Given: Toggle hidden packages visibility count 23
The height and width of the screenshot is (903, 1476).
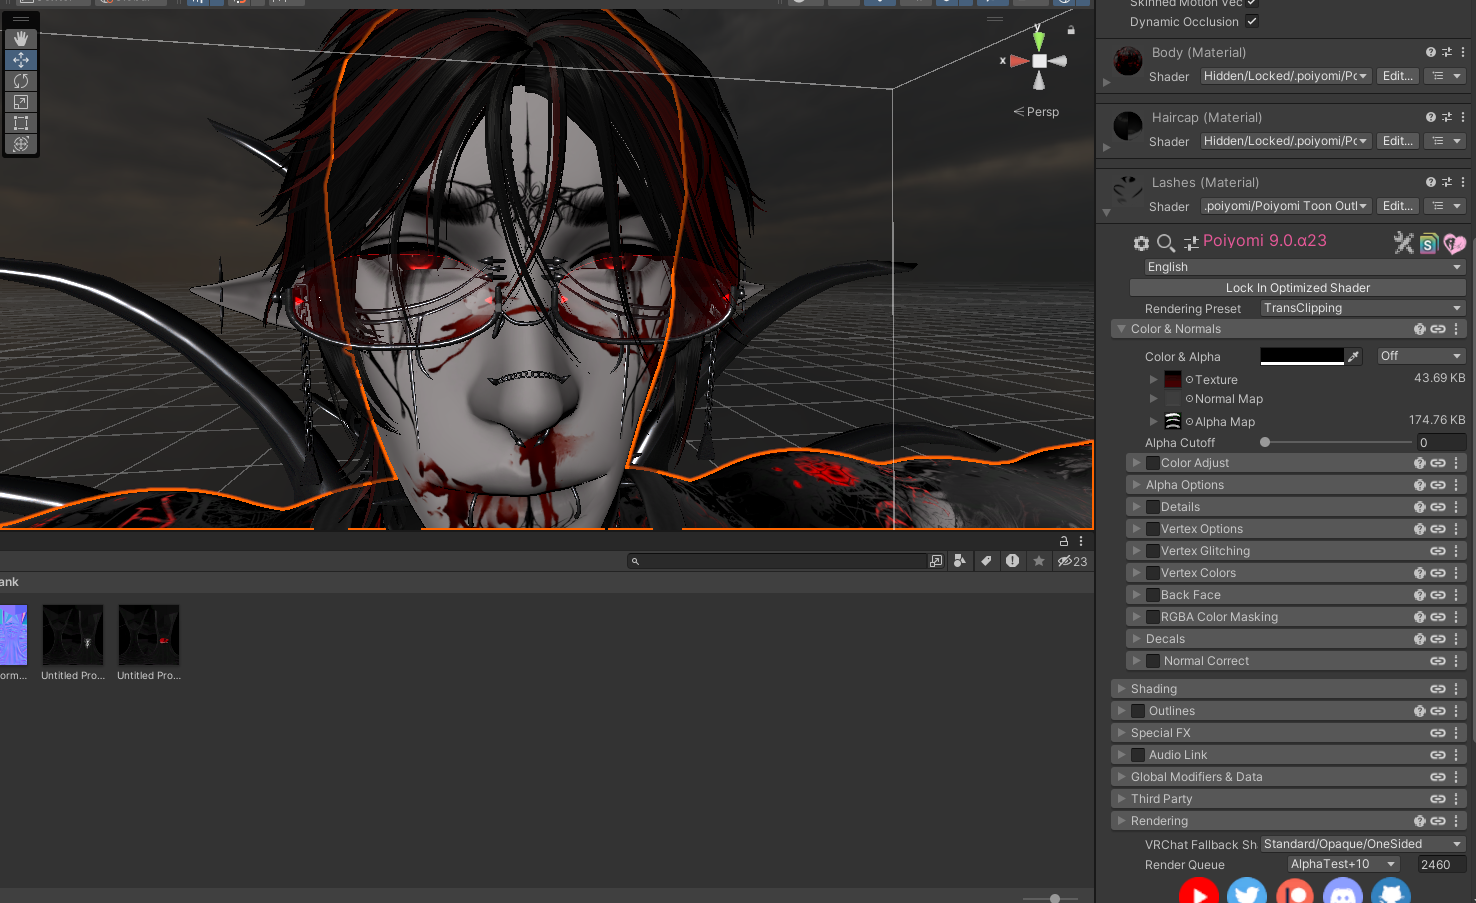Looking at the screenshot, I should (1073, 561).
